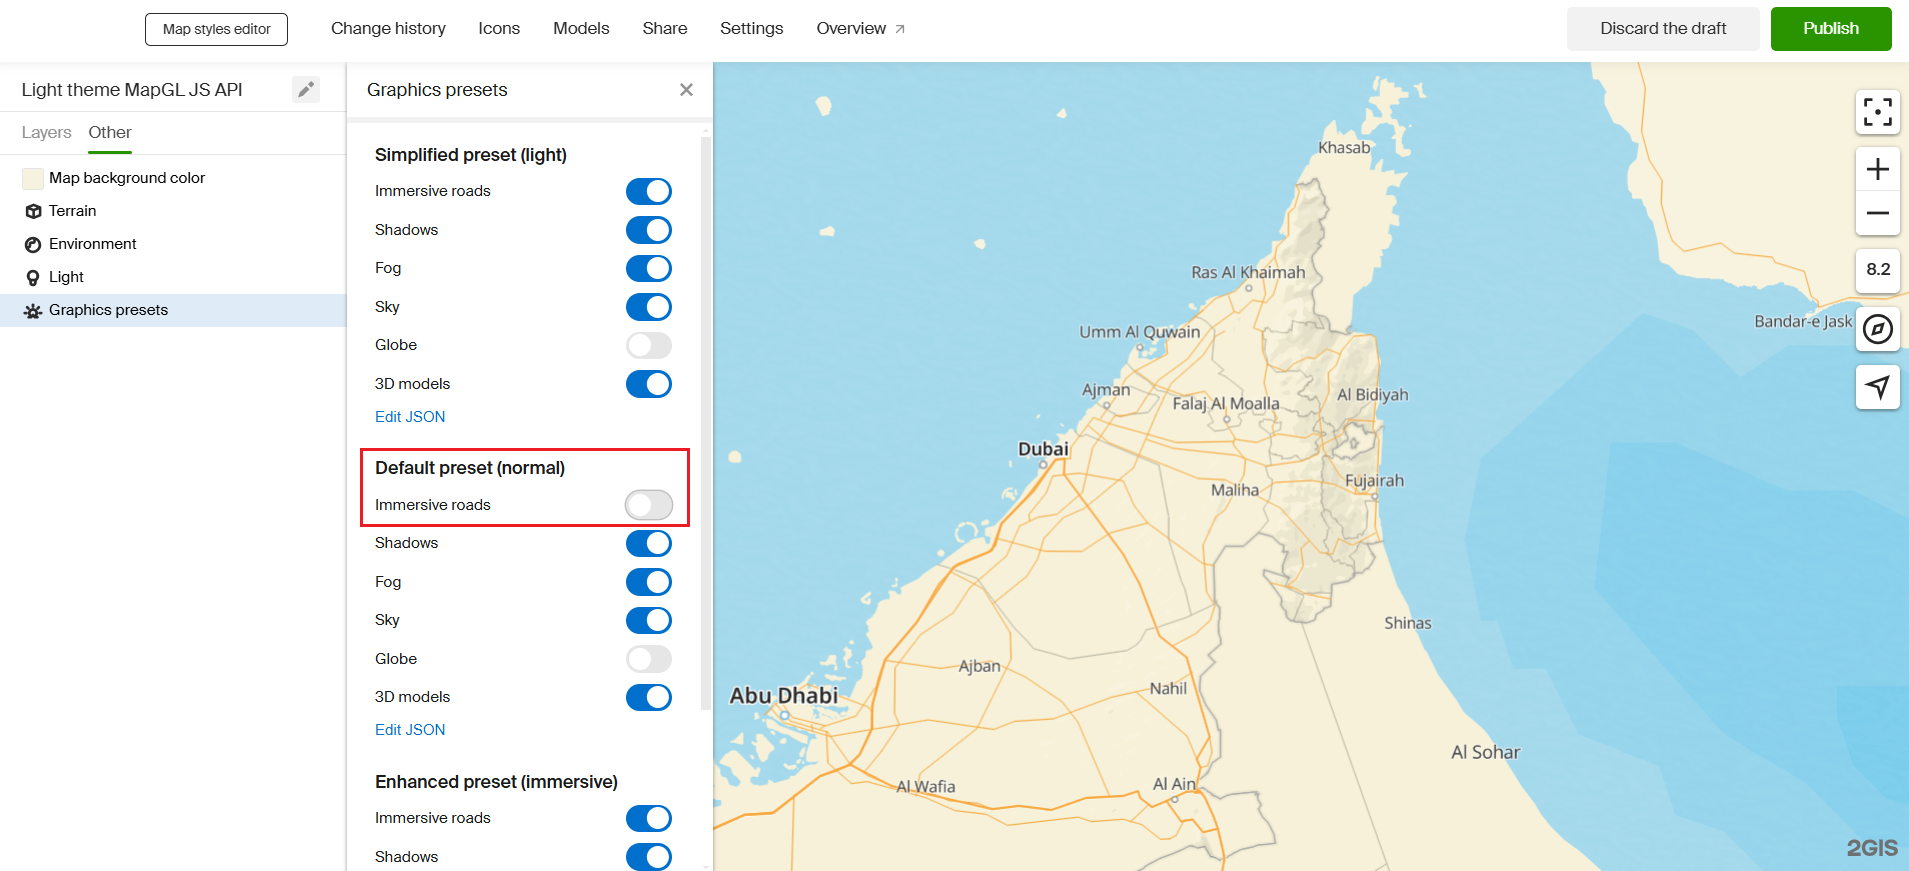The height and width of the screenshot is (871, 1909).
Task: Click the green Publish button
Action: 1830,29
